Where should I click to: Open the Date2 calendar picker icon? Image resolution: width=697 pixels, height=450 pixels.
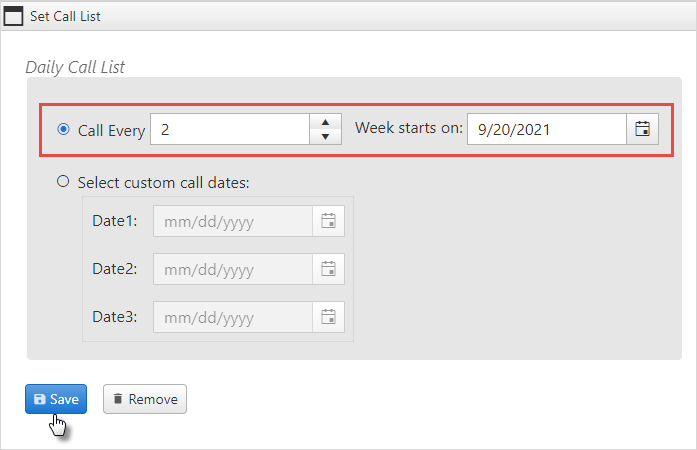[328, 269]
